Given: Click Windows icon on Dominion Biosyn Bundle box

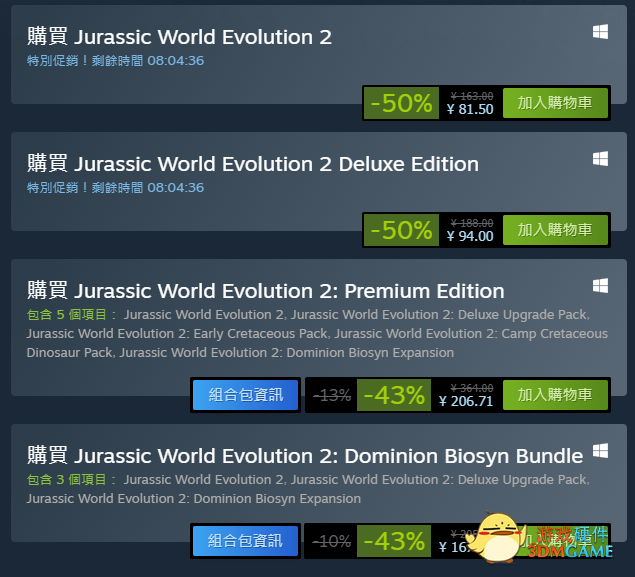Looking at the screenshot, I should [600, 451].
